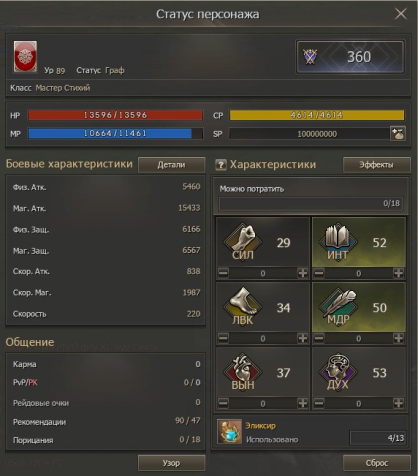
Task: Click the МДР wisdom feather icon
Action: 338,307
